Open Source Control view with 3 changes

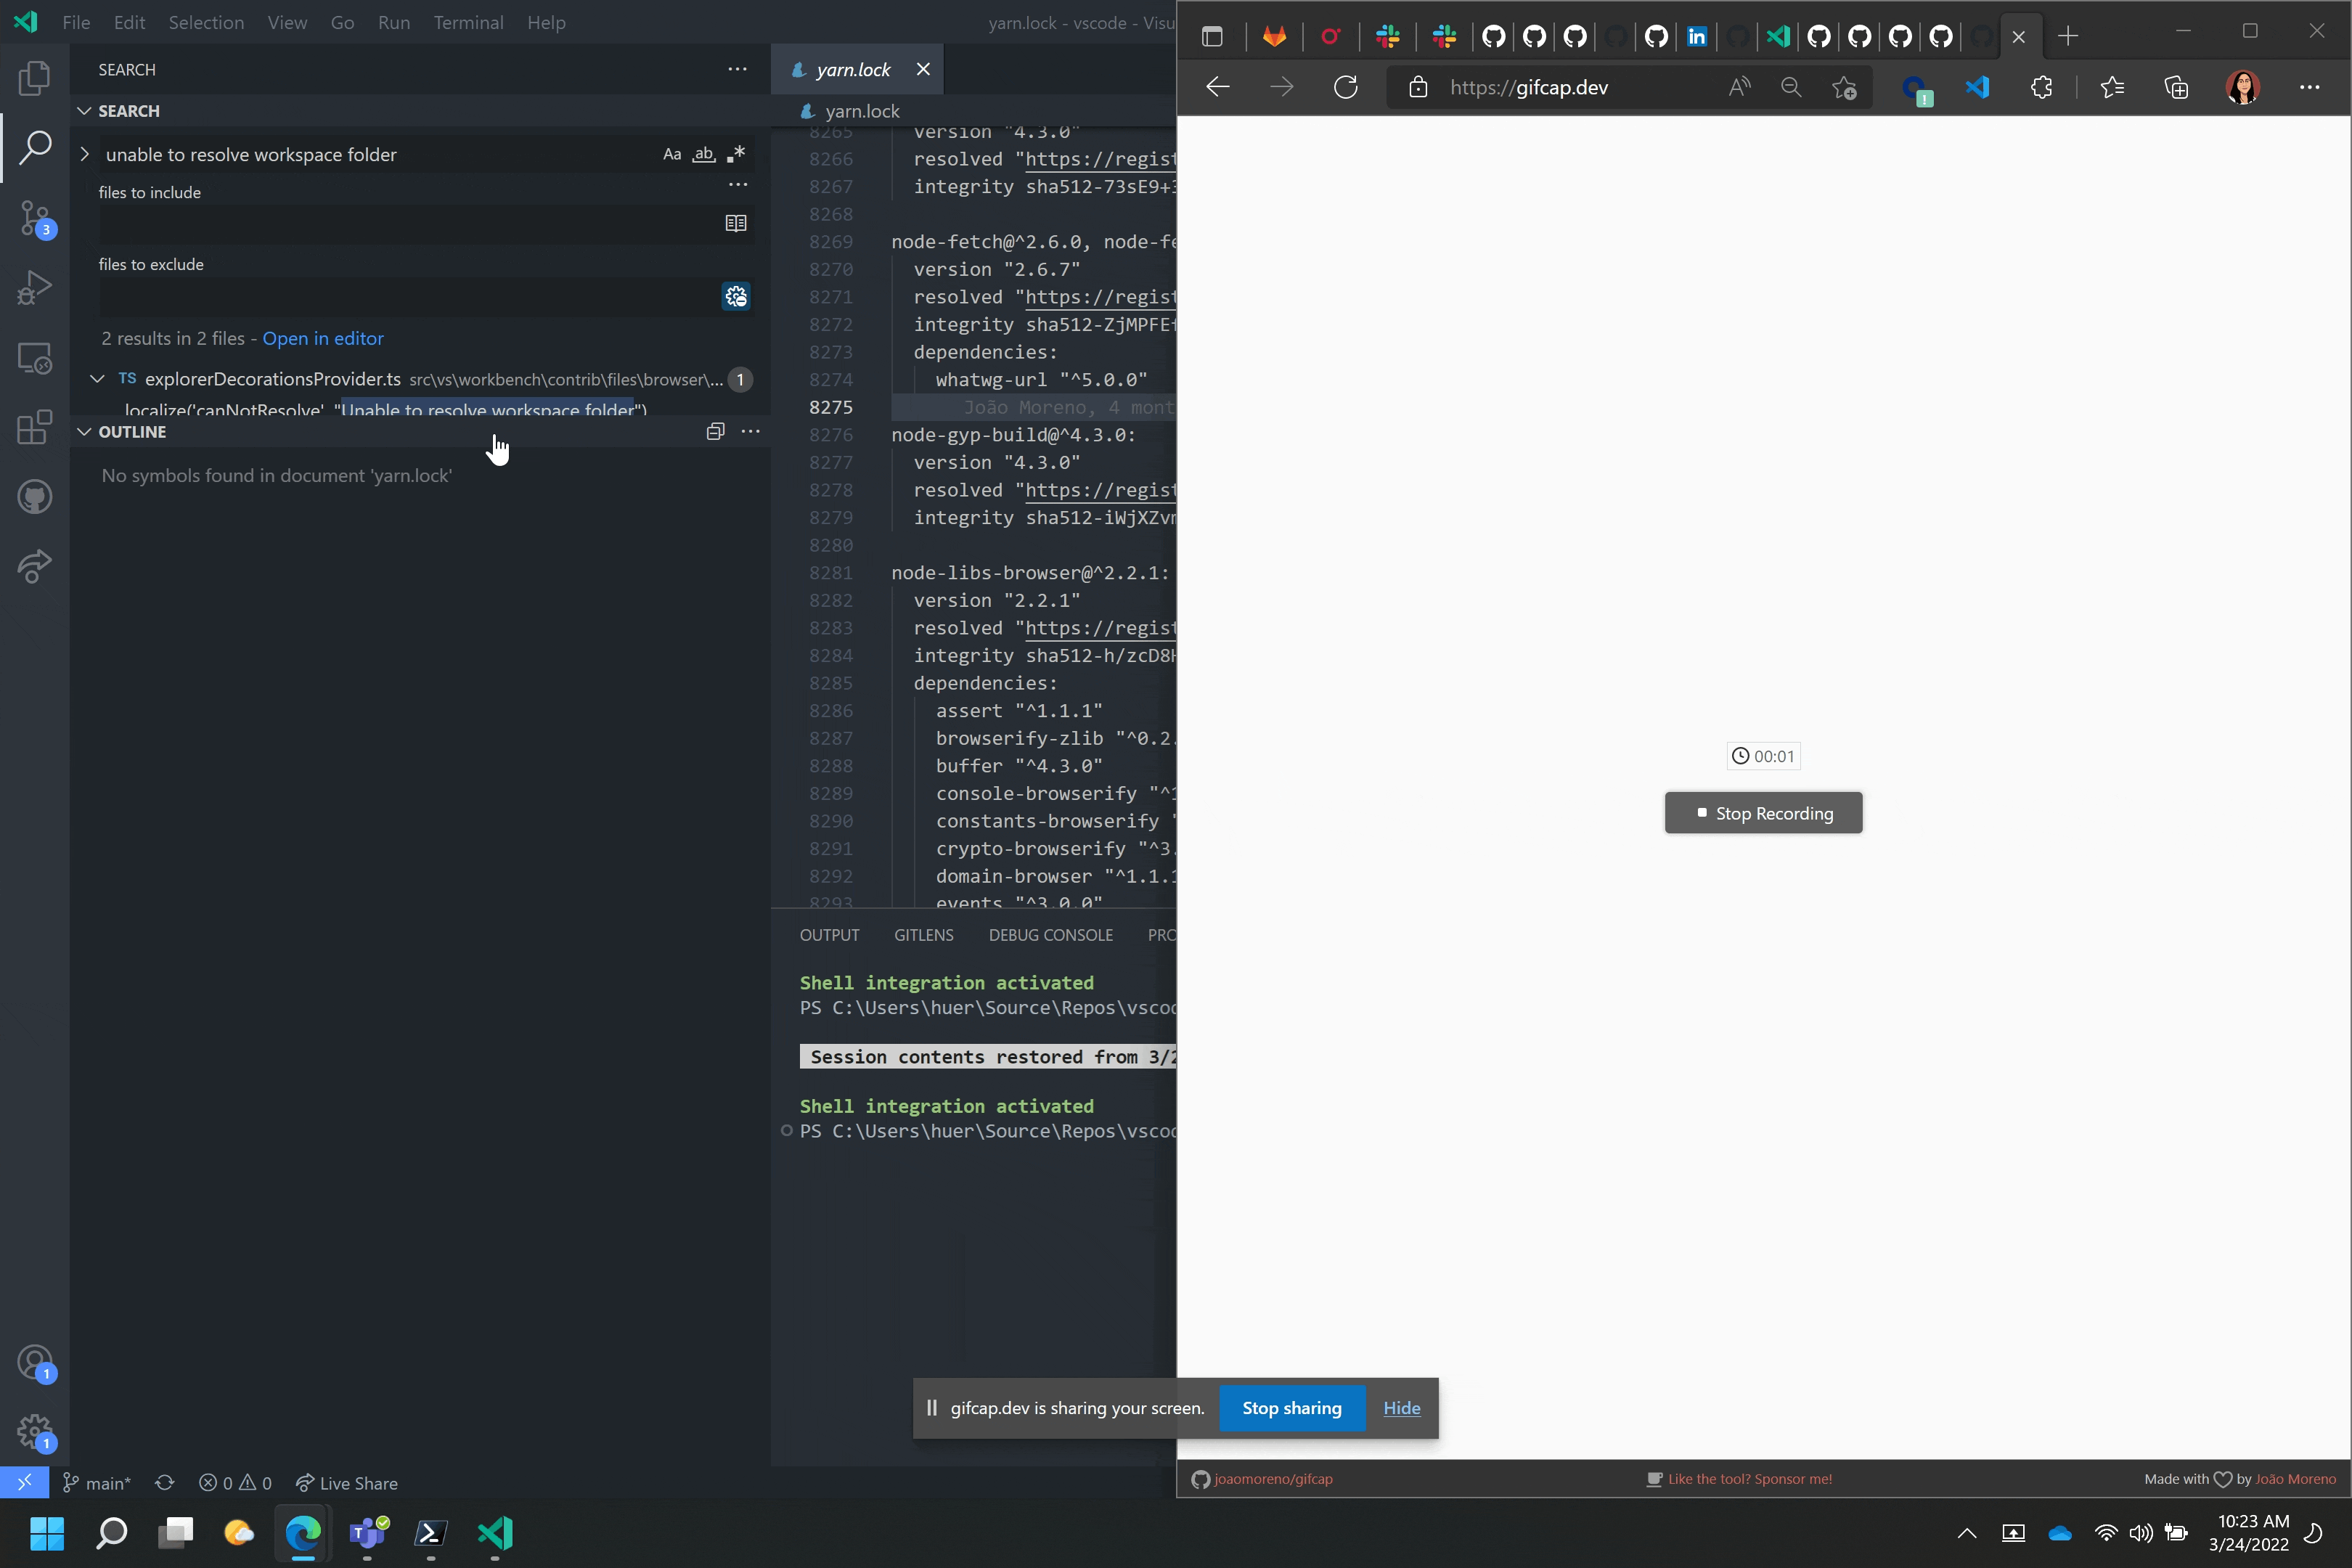point(34,218)
